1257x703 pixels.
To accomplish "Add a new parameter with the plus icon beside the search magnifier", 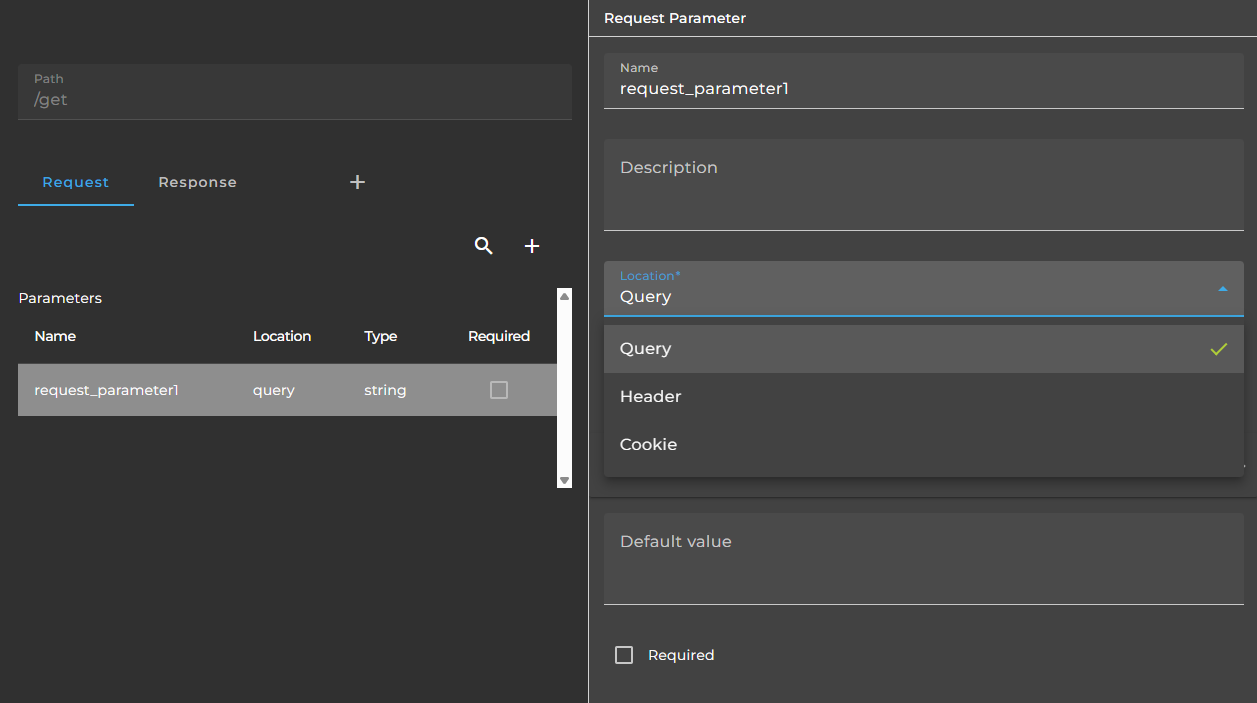I will click(x=532, y=246).
